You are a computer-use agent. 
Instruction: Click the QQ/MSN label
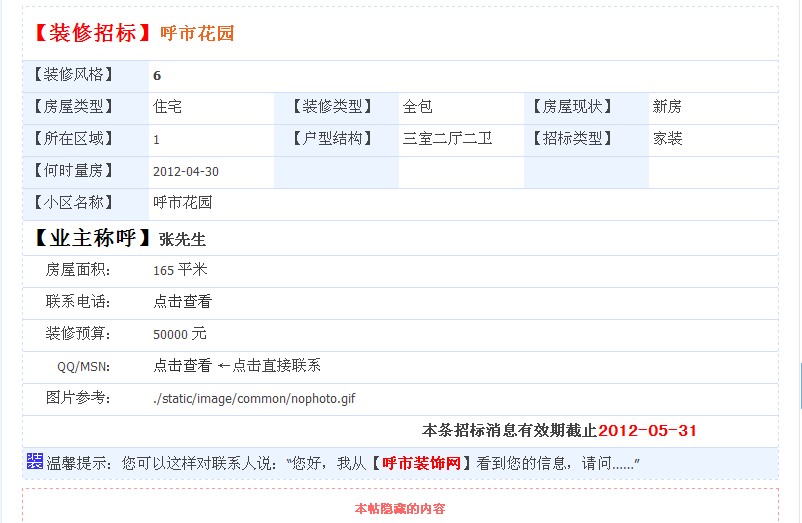coord(83,367)
